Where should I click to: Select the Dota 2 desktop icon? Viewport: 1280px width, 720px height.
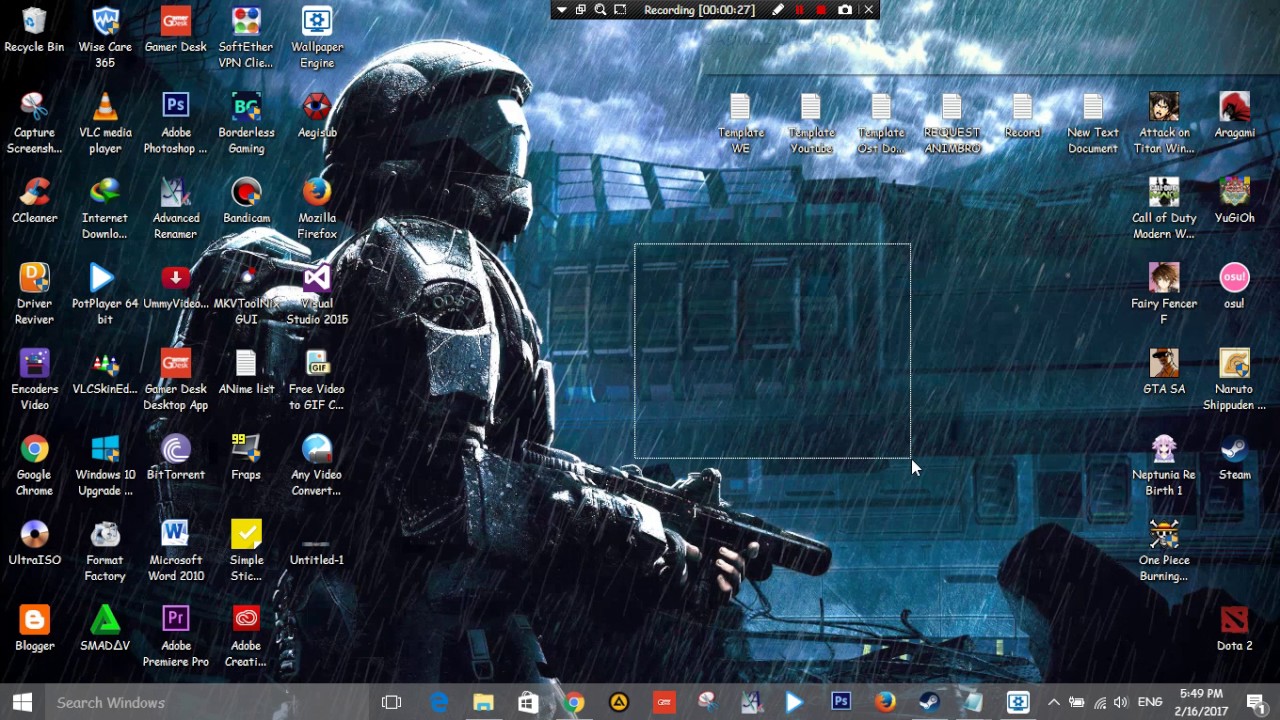[x=1235, y=628]
